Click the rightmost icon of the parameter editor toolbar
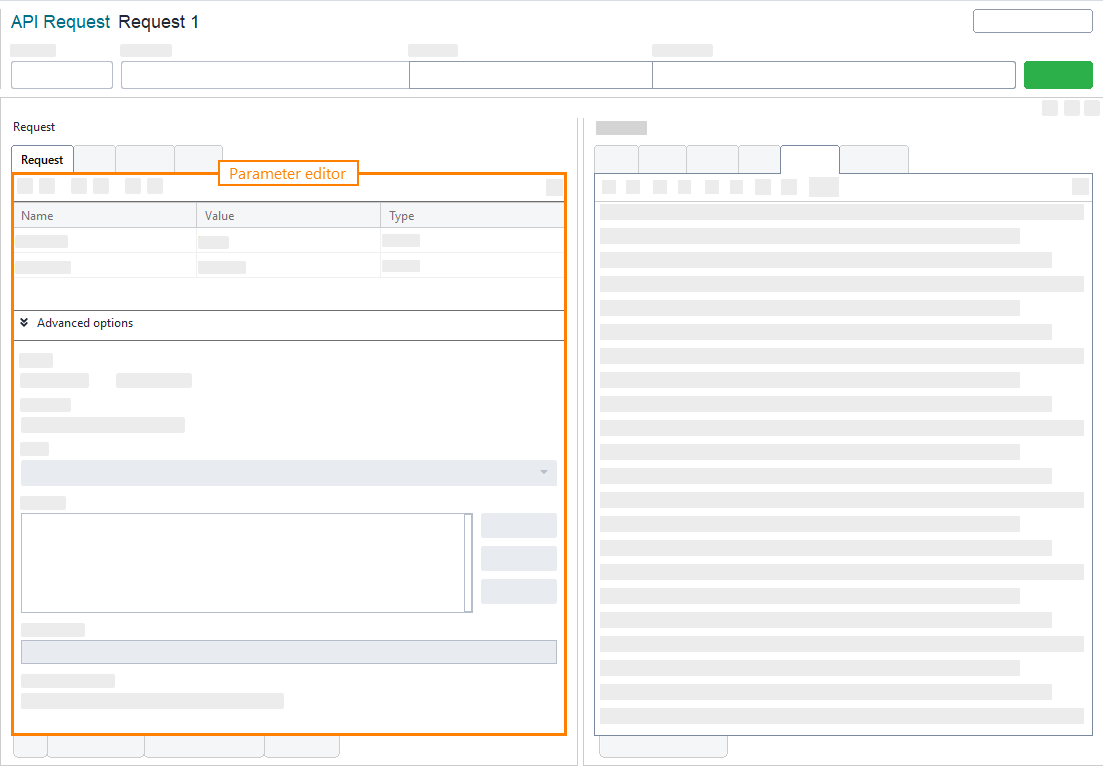This screenshot has width=1103, height=766. (553, 187)
